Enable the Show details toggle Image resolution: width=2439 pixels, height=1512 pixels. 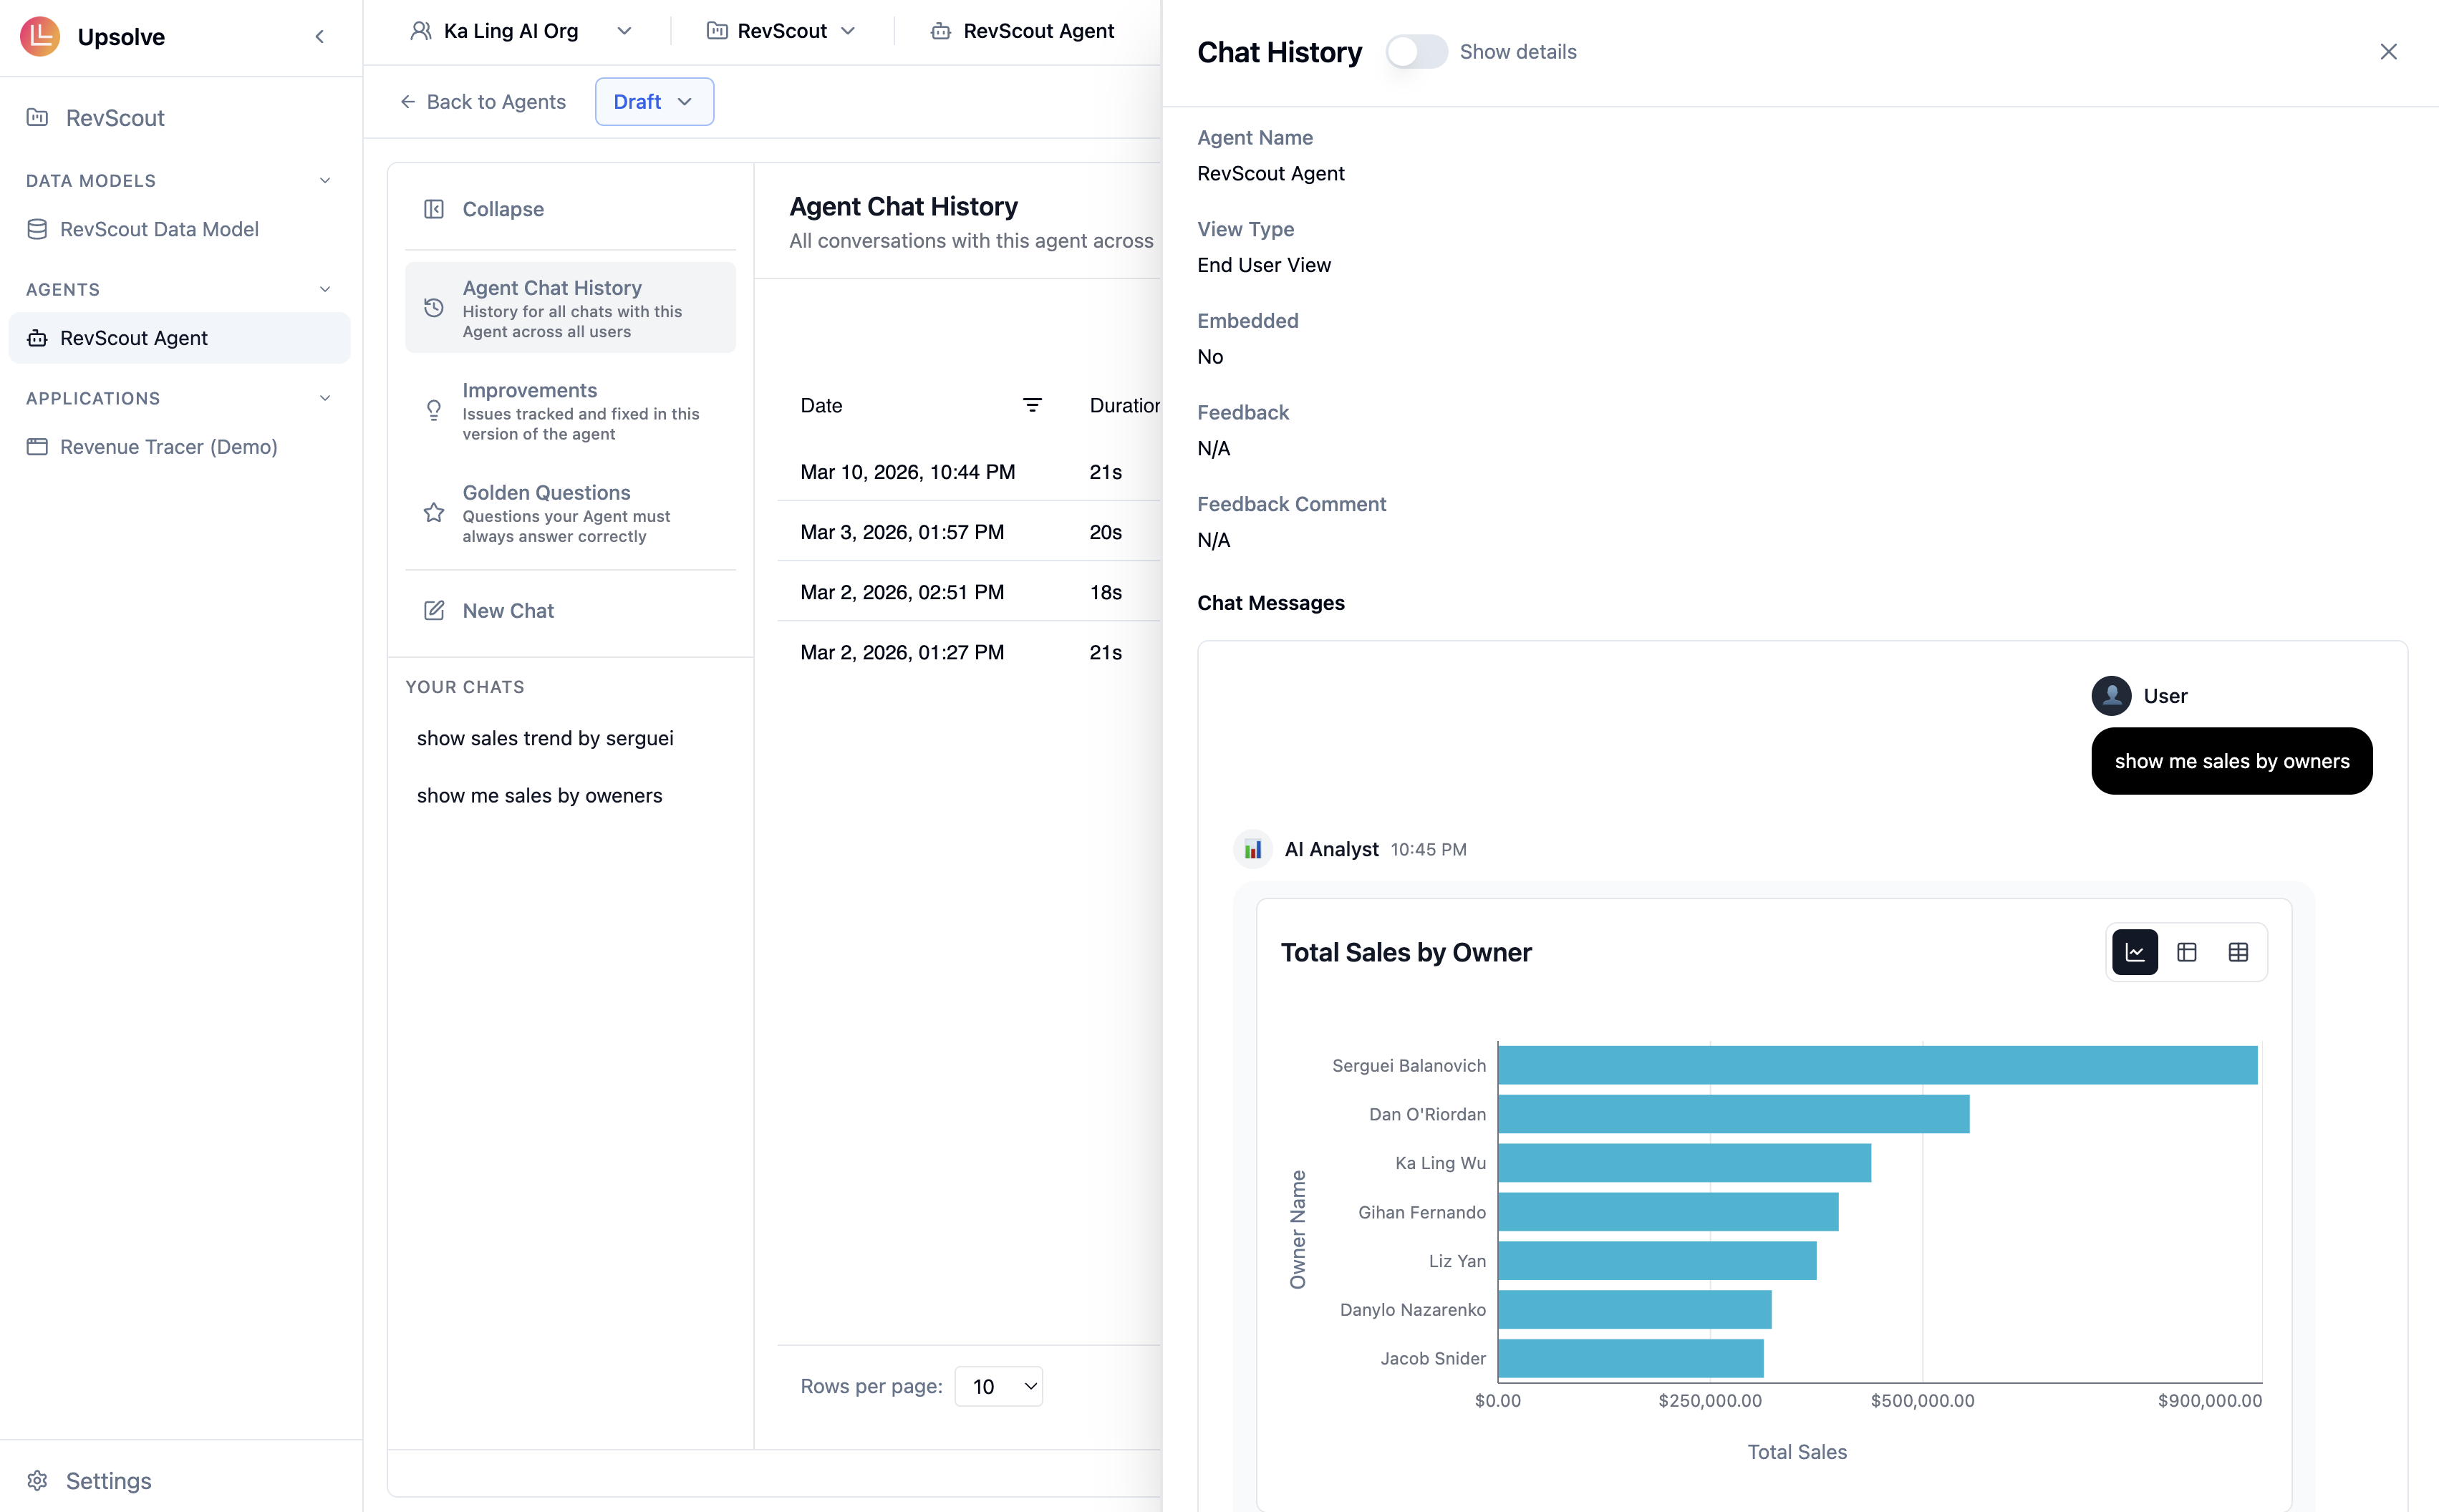(1416, 52)
